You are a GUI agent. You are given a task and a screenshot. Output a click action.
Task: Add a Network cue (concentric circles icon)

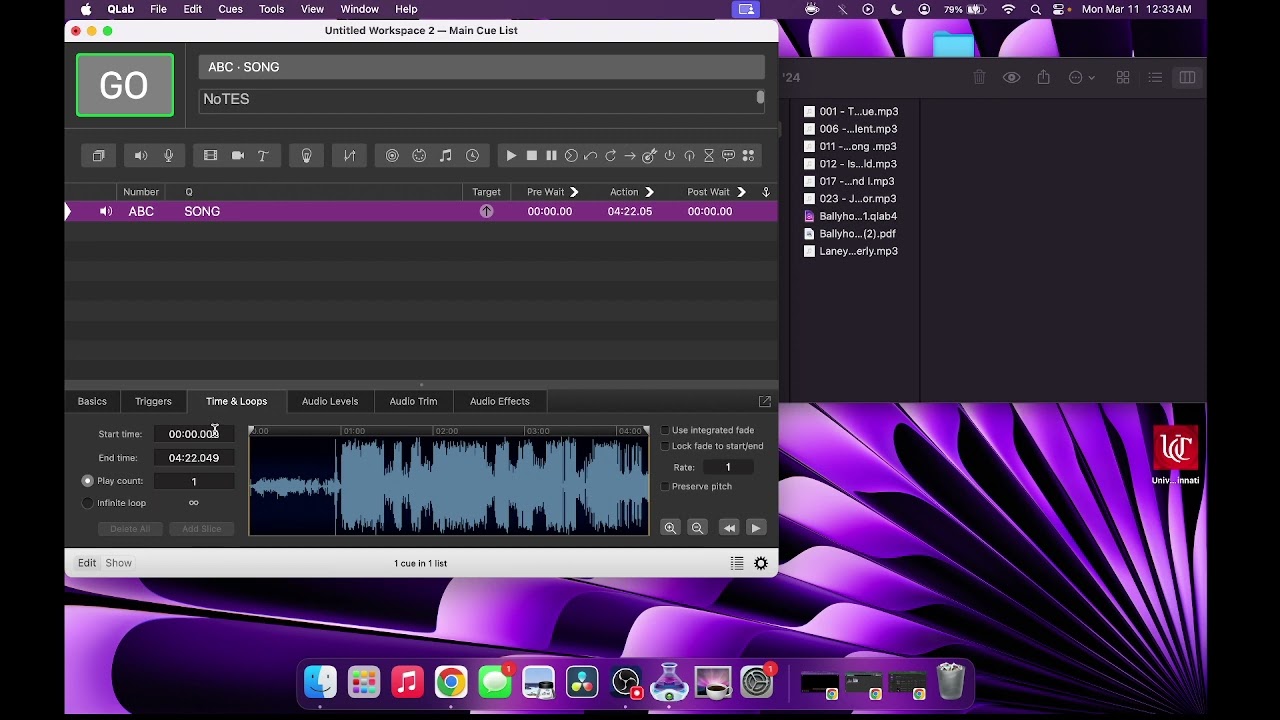tap(392, 156)
